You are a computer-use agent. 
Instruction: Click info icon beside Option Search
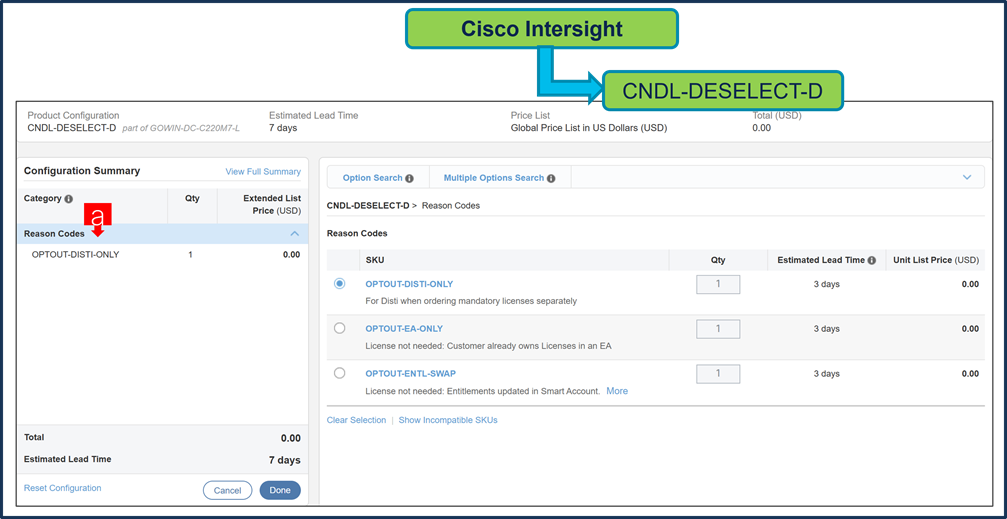coord(409,178)
